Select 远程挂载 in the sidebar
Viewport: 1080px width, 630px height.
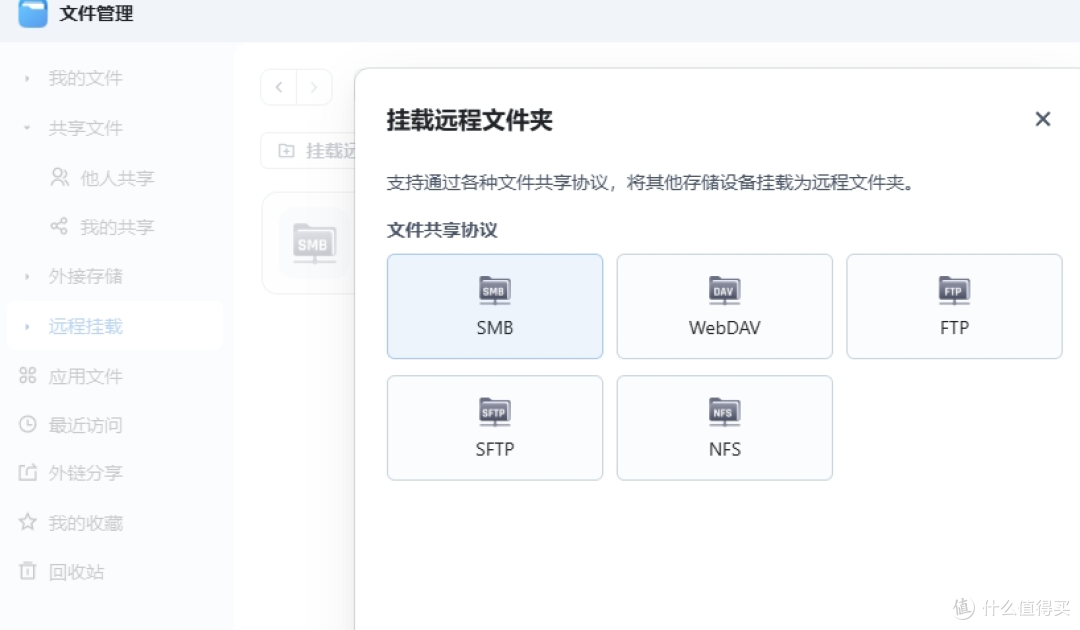pyautogui.click(x=86, y=326)
